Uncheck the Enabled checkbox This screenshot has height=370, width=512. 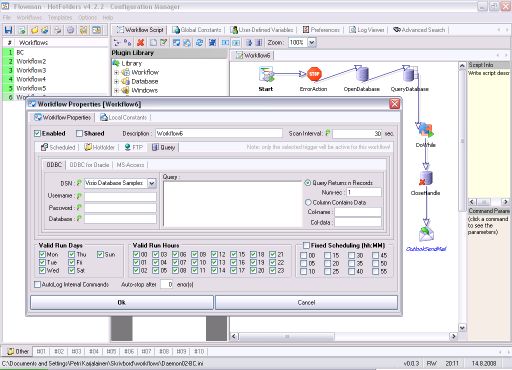pos(37,133)
